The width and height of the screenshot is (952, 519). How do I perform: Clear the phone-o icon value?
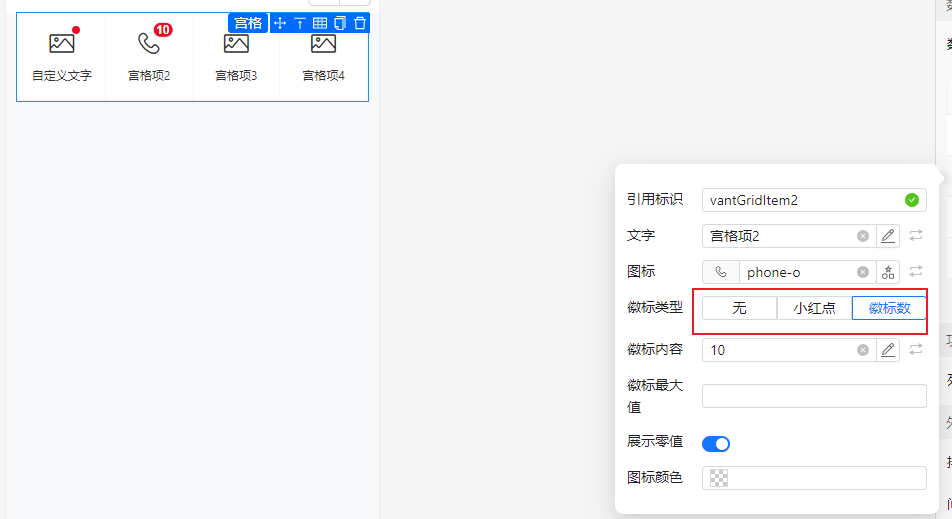pyautogui.click(x=863, y=272)
